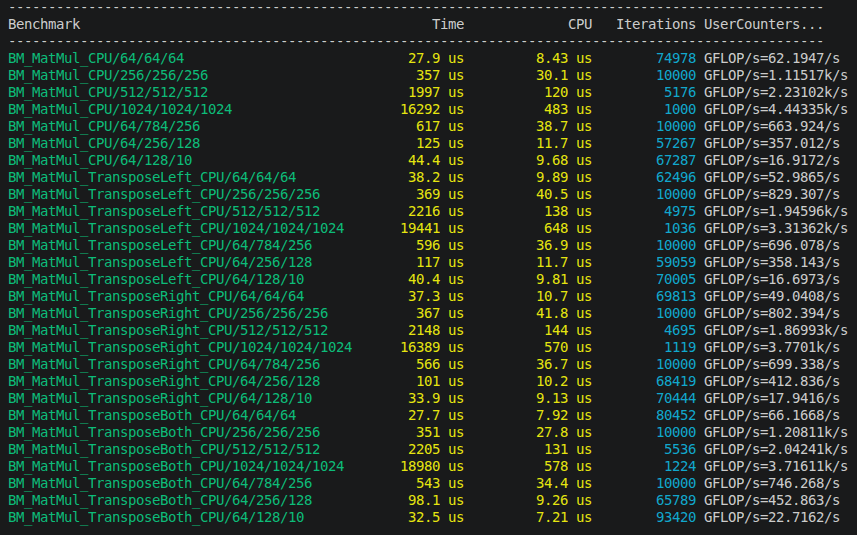The width and height of the screenshot is (857, 535).
Task: Click the 8.43 us CPU value
Action: 563,58
